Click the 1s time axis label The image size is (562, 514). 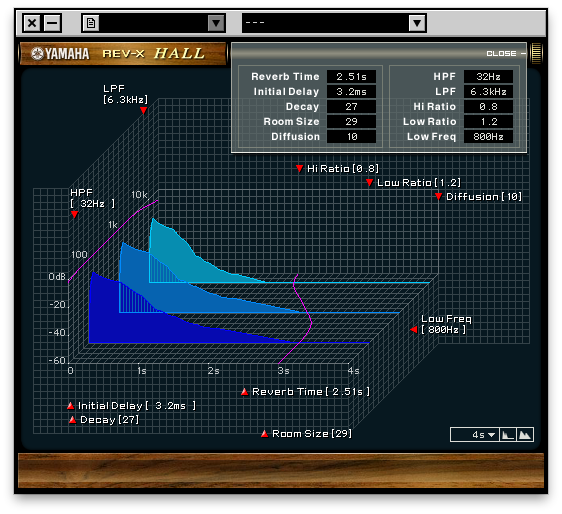(x=142, y=371)
